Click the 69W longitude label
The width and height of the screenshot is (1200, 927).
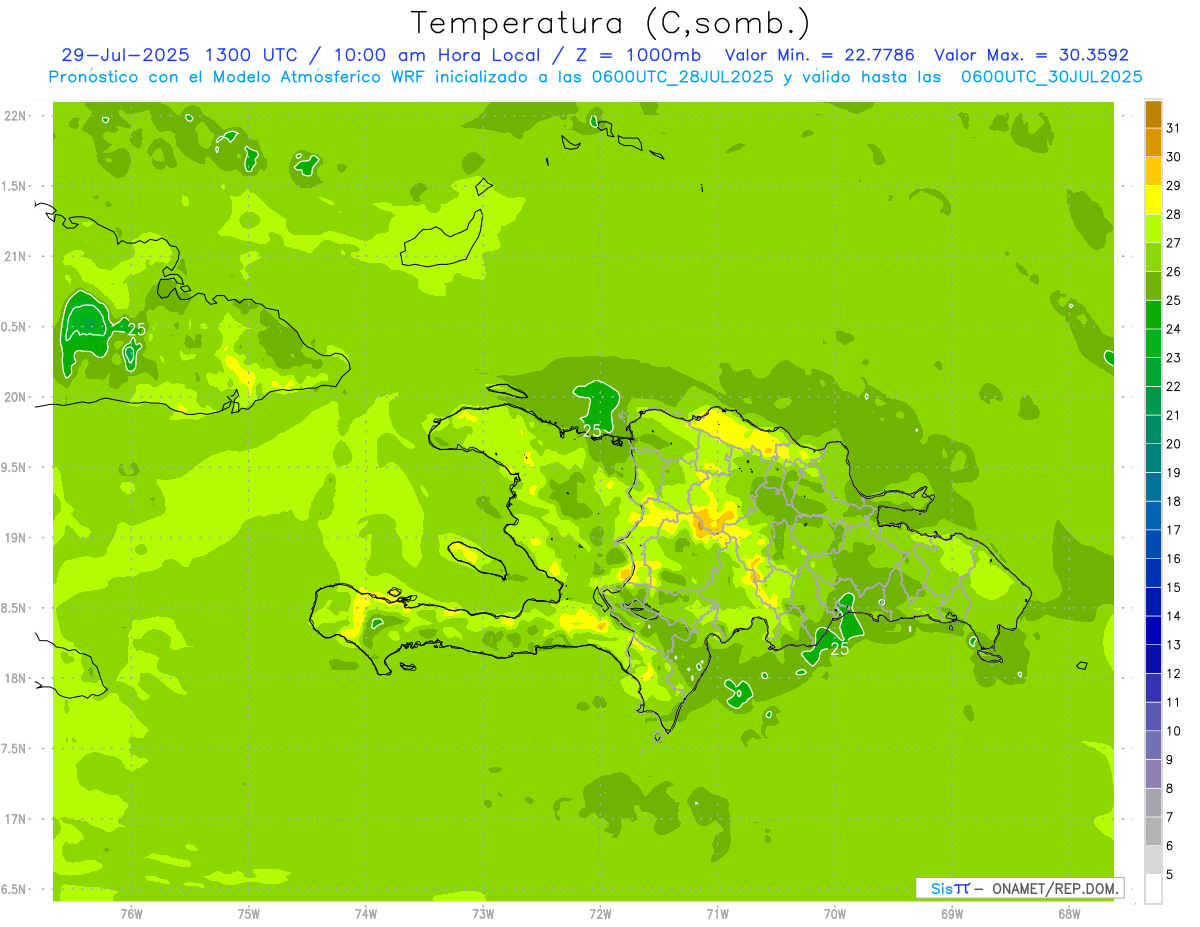point(952,913)
